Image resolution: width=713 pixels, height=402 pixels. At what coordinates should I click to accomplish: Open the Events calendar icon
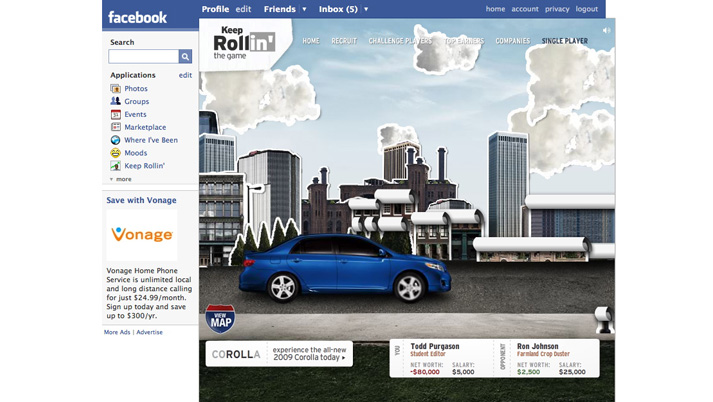tap(115, 114)
